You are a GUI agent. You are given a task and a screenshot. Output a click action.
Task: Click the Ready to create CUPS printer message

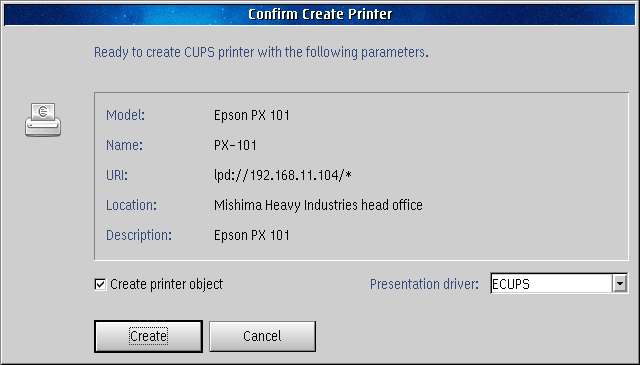point(261,52)
